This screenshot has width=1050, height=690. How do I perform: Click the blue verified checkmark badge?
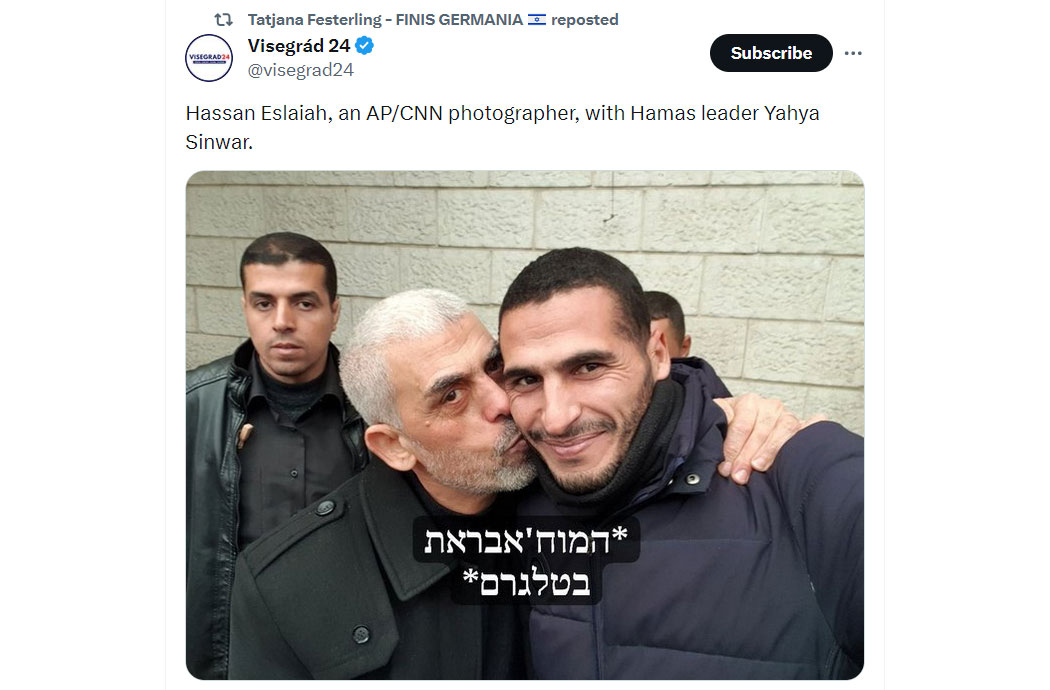(x=364, y=46)
